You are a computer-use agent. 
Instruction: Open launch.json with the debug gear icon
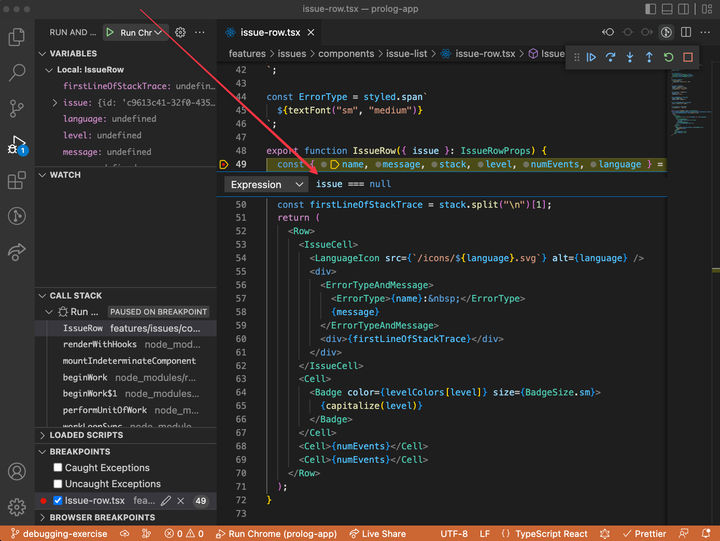(181, 32)
